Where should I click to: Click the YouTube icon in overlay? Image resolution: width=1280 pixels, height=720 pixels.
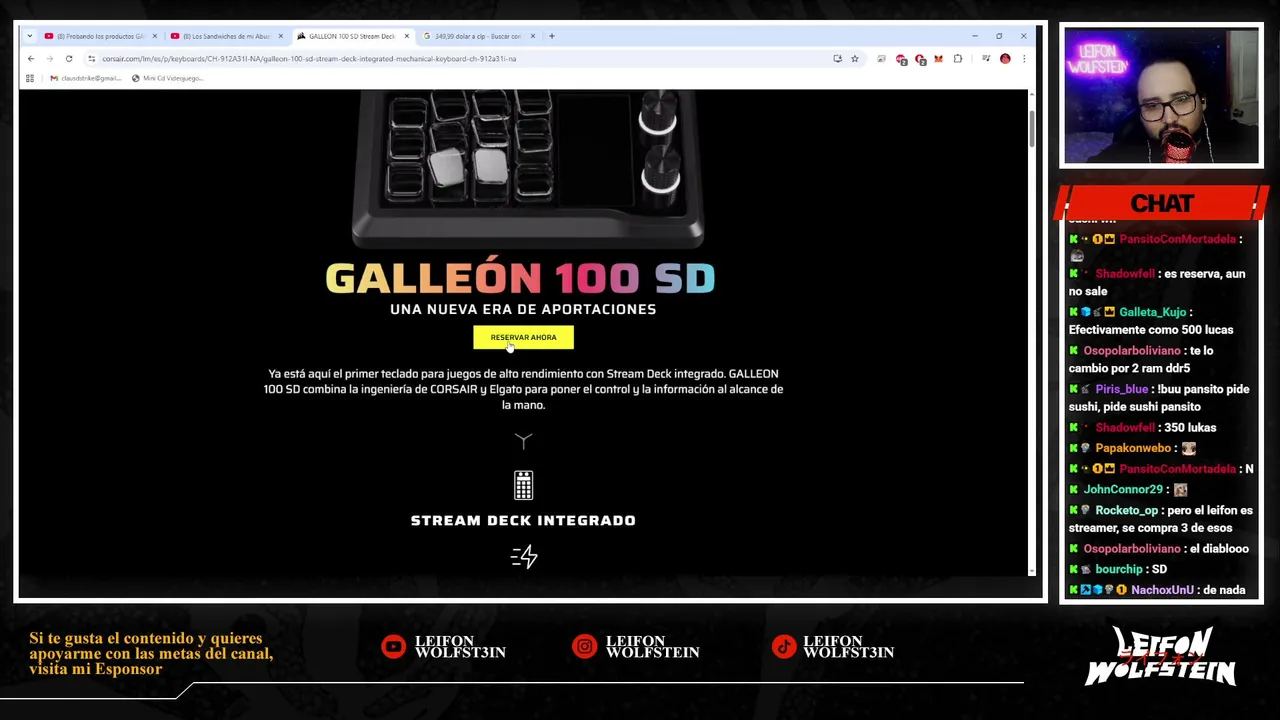(x=394, y=647)
